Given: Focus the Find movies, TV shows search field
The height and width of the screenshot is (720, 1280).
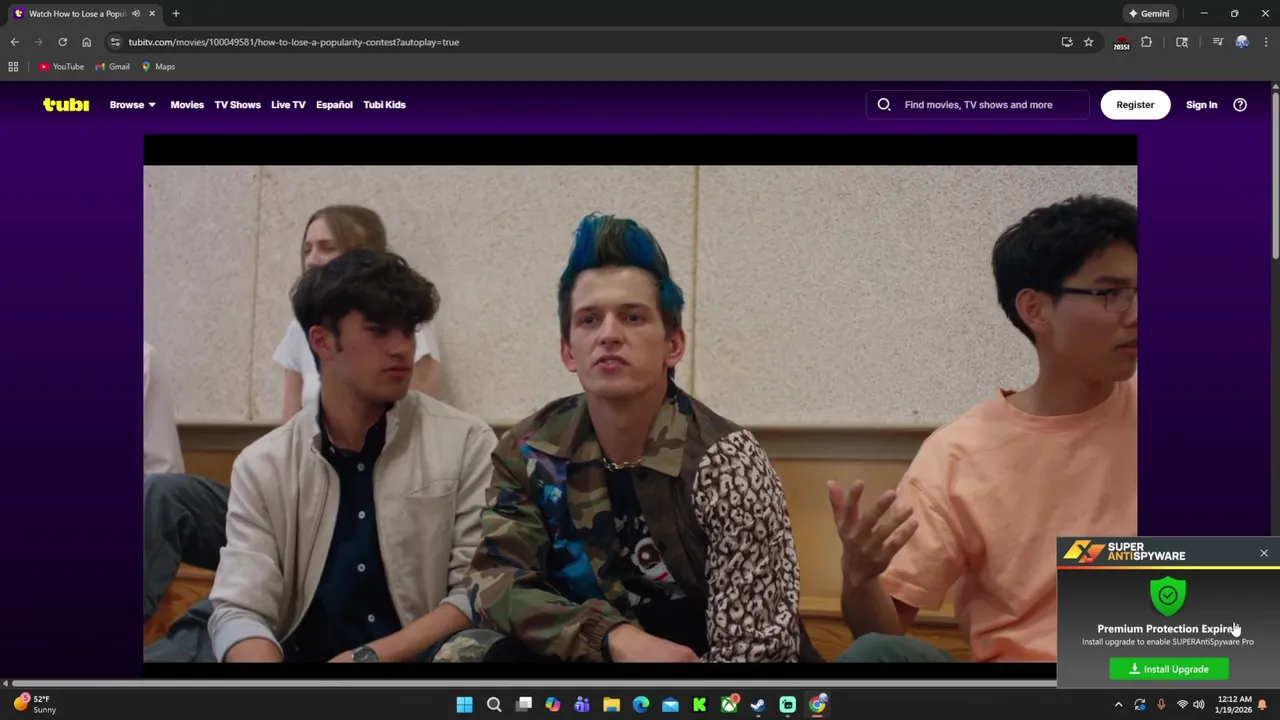Looking at the screenshot, I should click(978, 105).
